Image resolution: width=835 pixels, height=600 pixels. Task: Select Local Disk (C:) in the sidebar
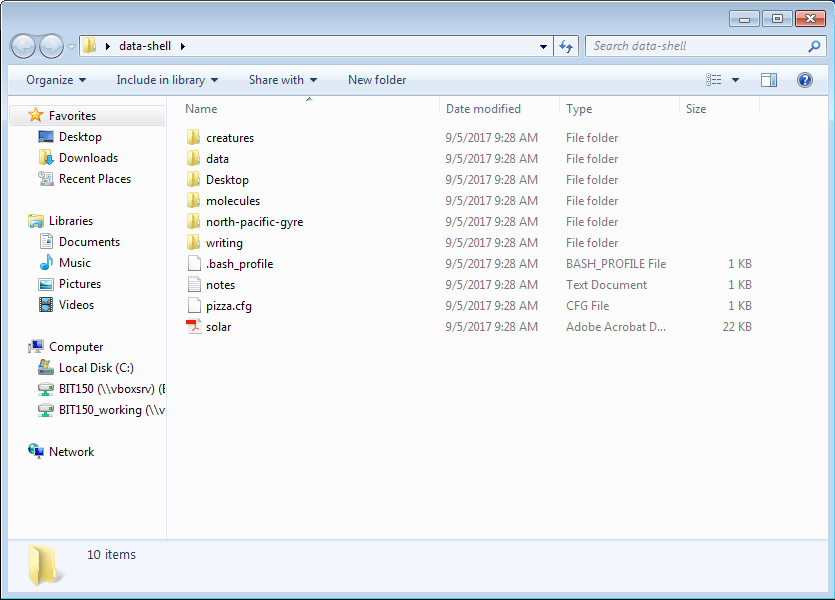tap(86, 367)
